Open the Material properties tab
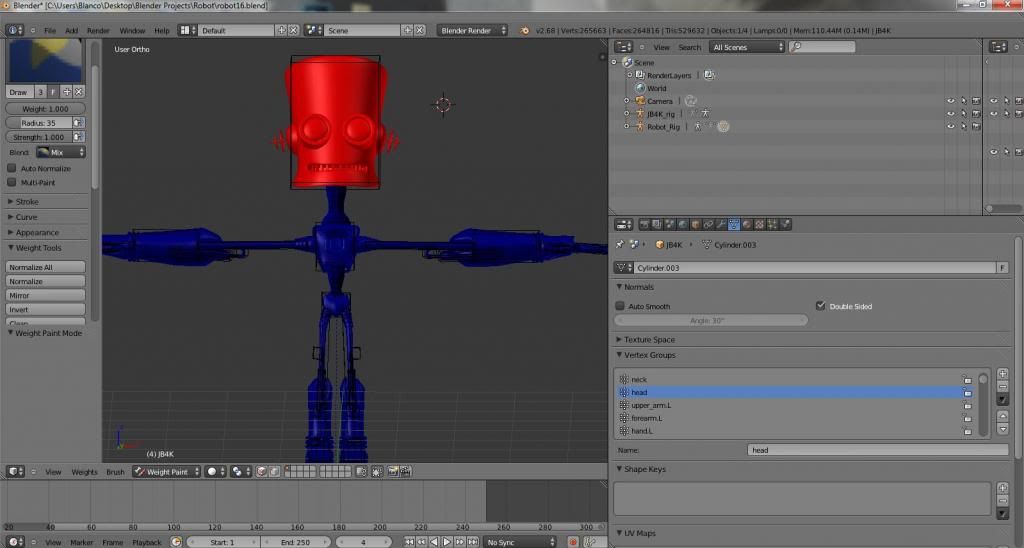Screen dimensions: 1024x548 (747, 225)
